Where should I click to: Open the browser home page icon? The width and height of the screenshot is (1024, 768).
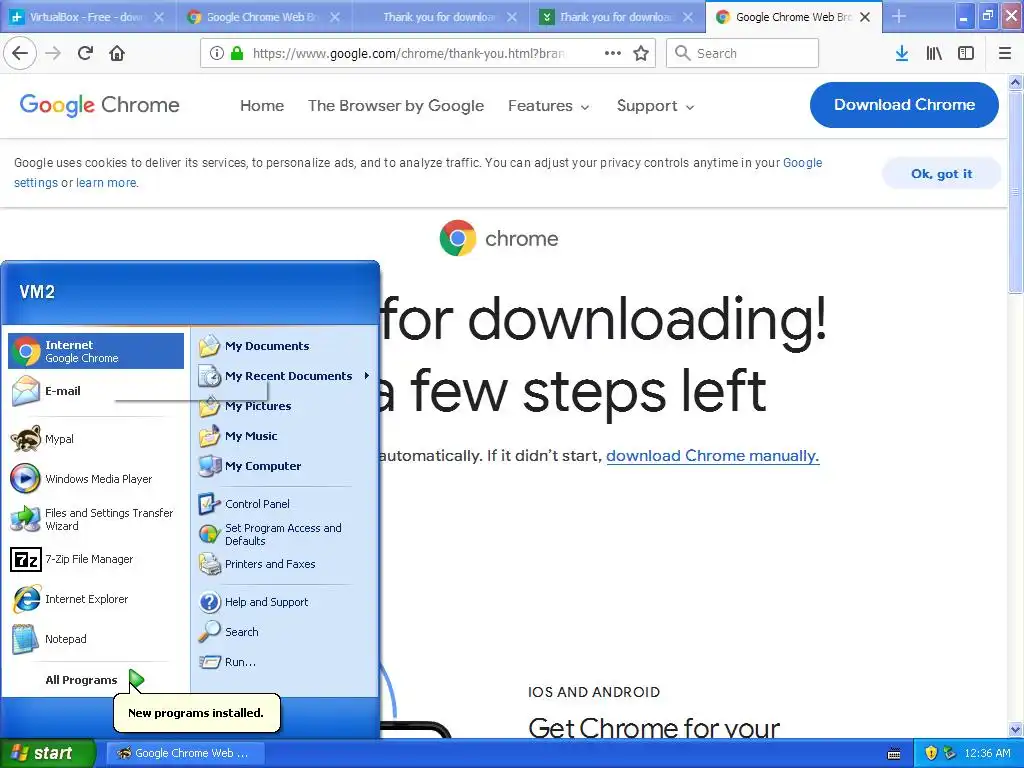[x=117, y=53]
